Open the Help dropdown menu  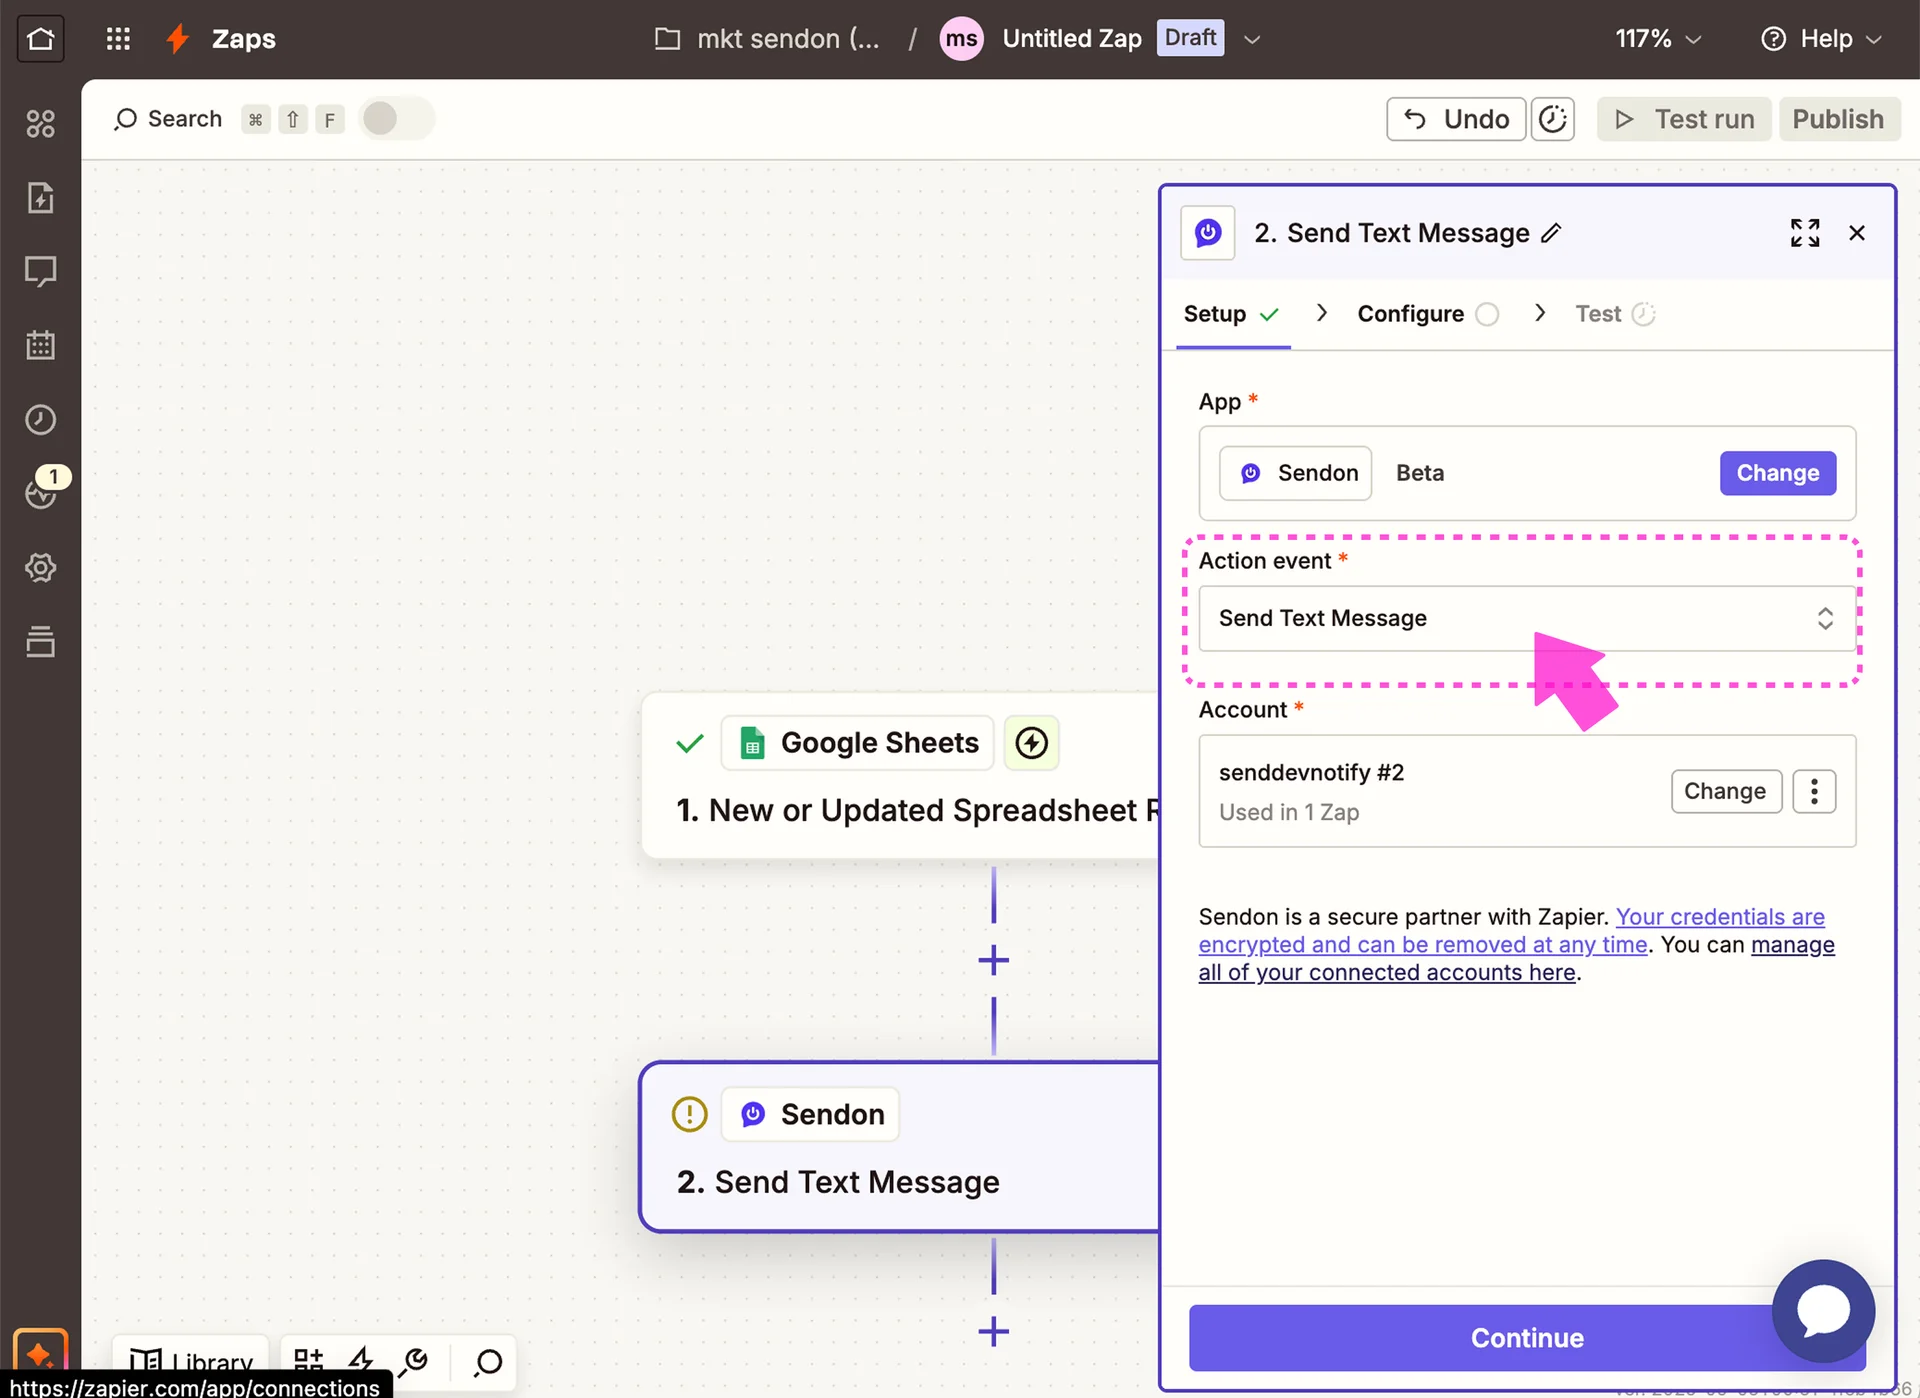(x=1822, y=39)
